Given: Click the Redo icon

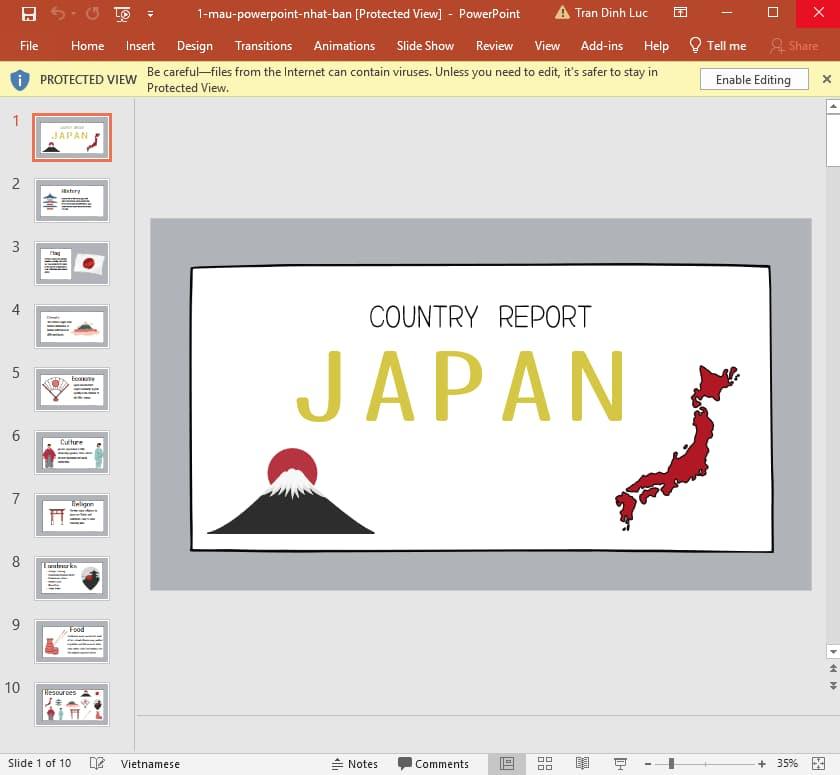Looking at the screenshot, I should (92, 13).
